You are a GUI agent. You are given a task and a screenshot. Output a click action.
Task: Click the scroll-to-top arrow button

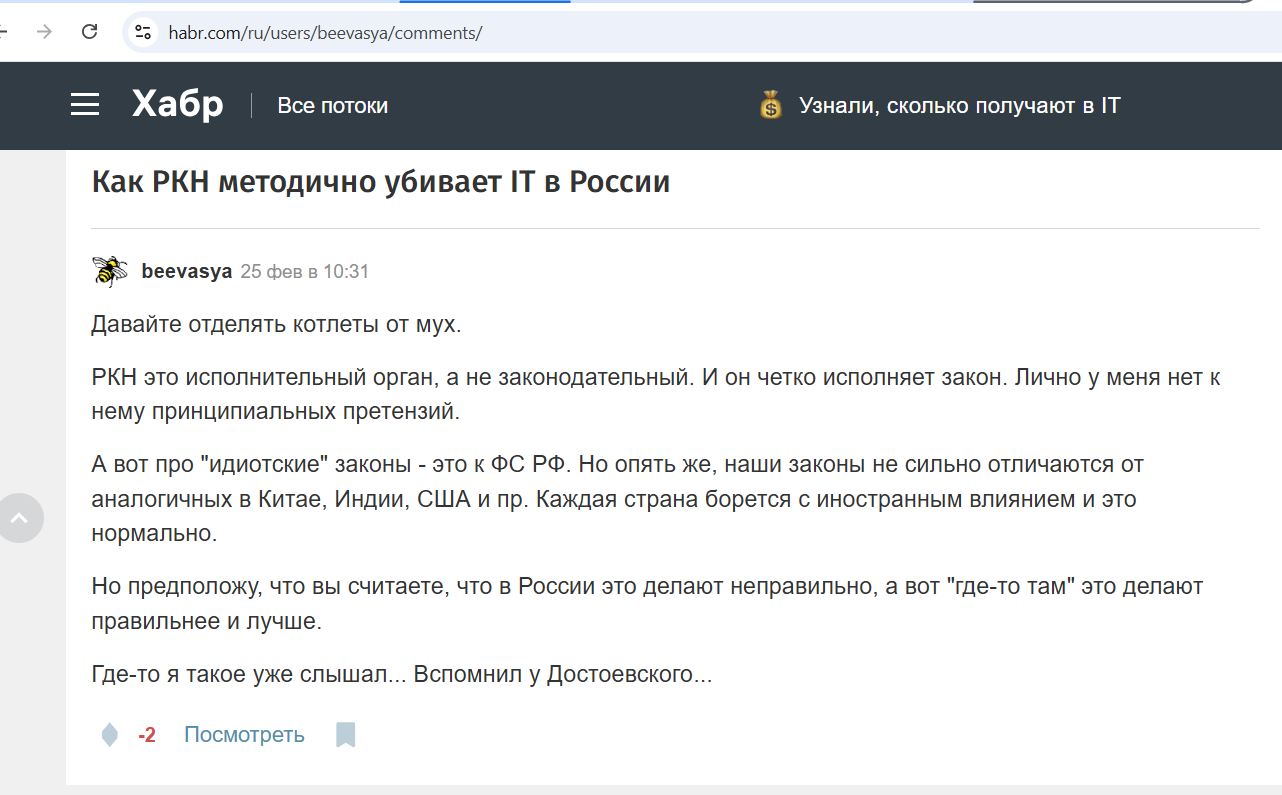click(x=20, y=517)
